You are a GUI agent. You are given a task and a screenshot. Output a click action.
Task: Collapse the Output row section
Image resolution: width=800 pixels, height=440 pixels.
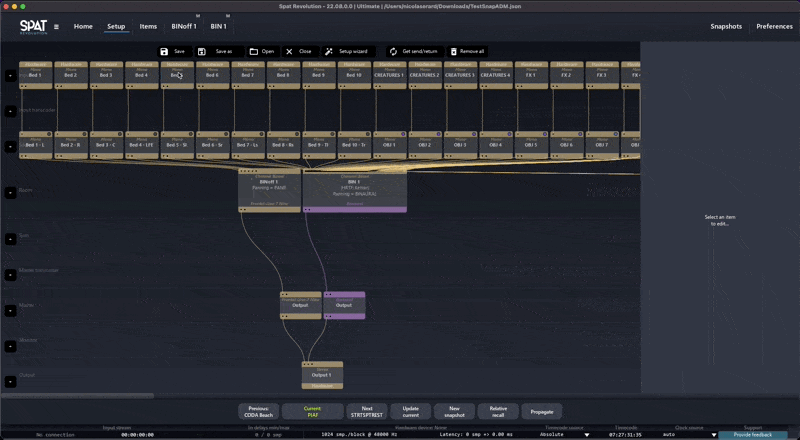pos(11,381)
